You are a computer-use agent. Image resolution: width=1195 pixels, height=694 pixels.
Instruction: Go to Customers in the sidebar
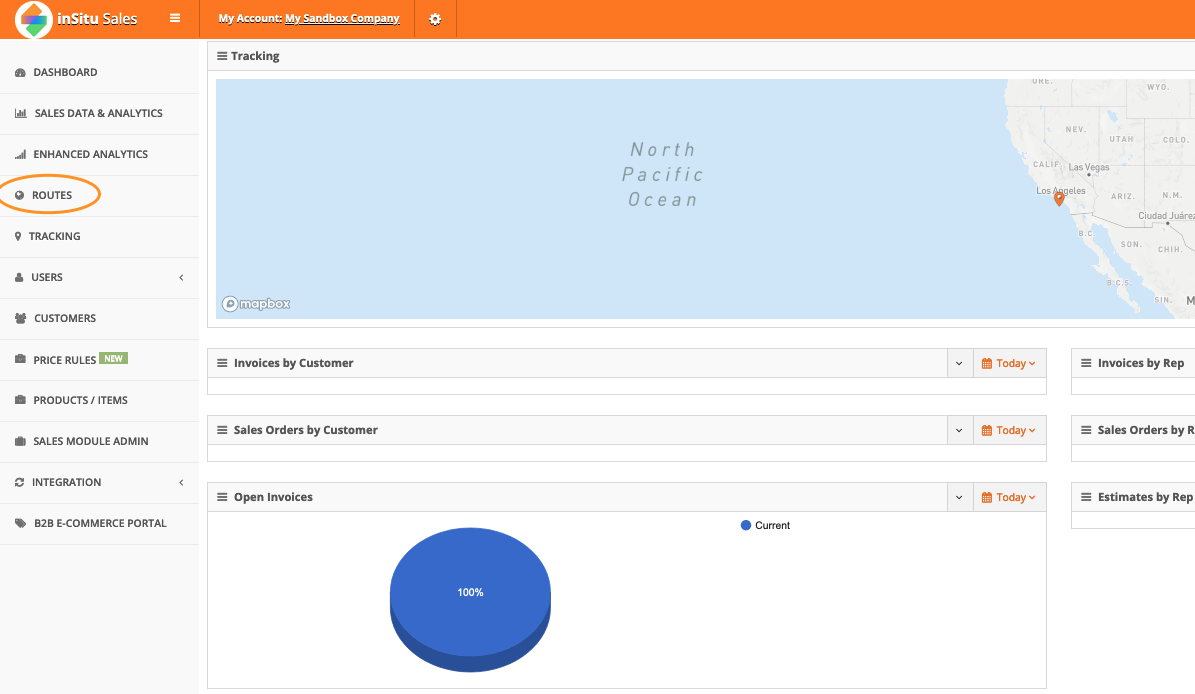tap(65, 318)
